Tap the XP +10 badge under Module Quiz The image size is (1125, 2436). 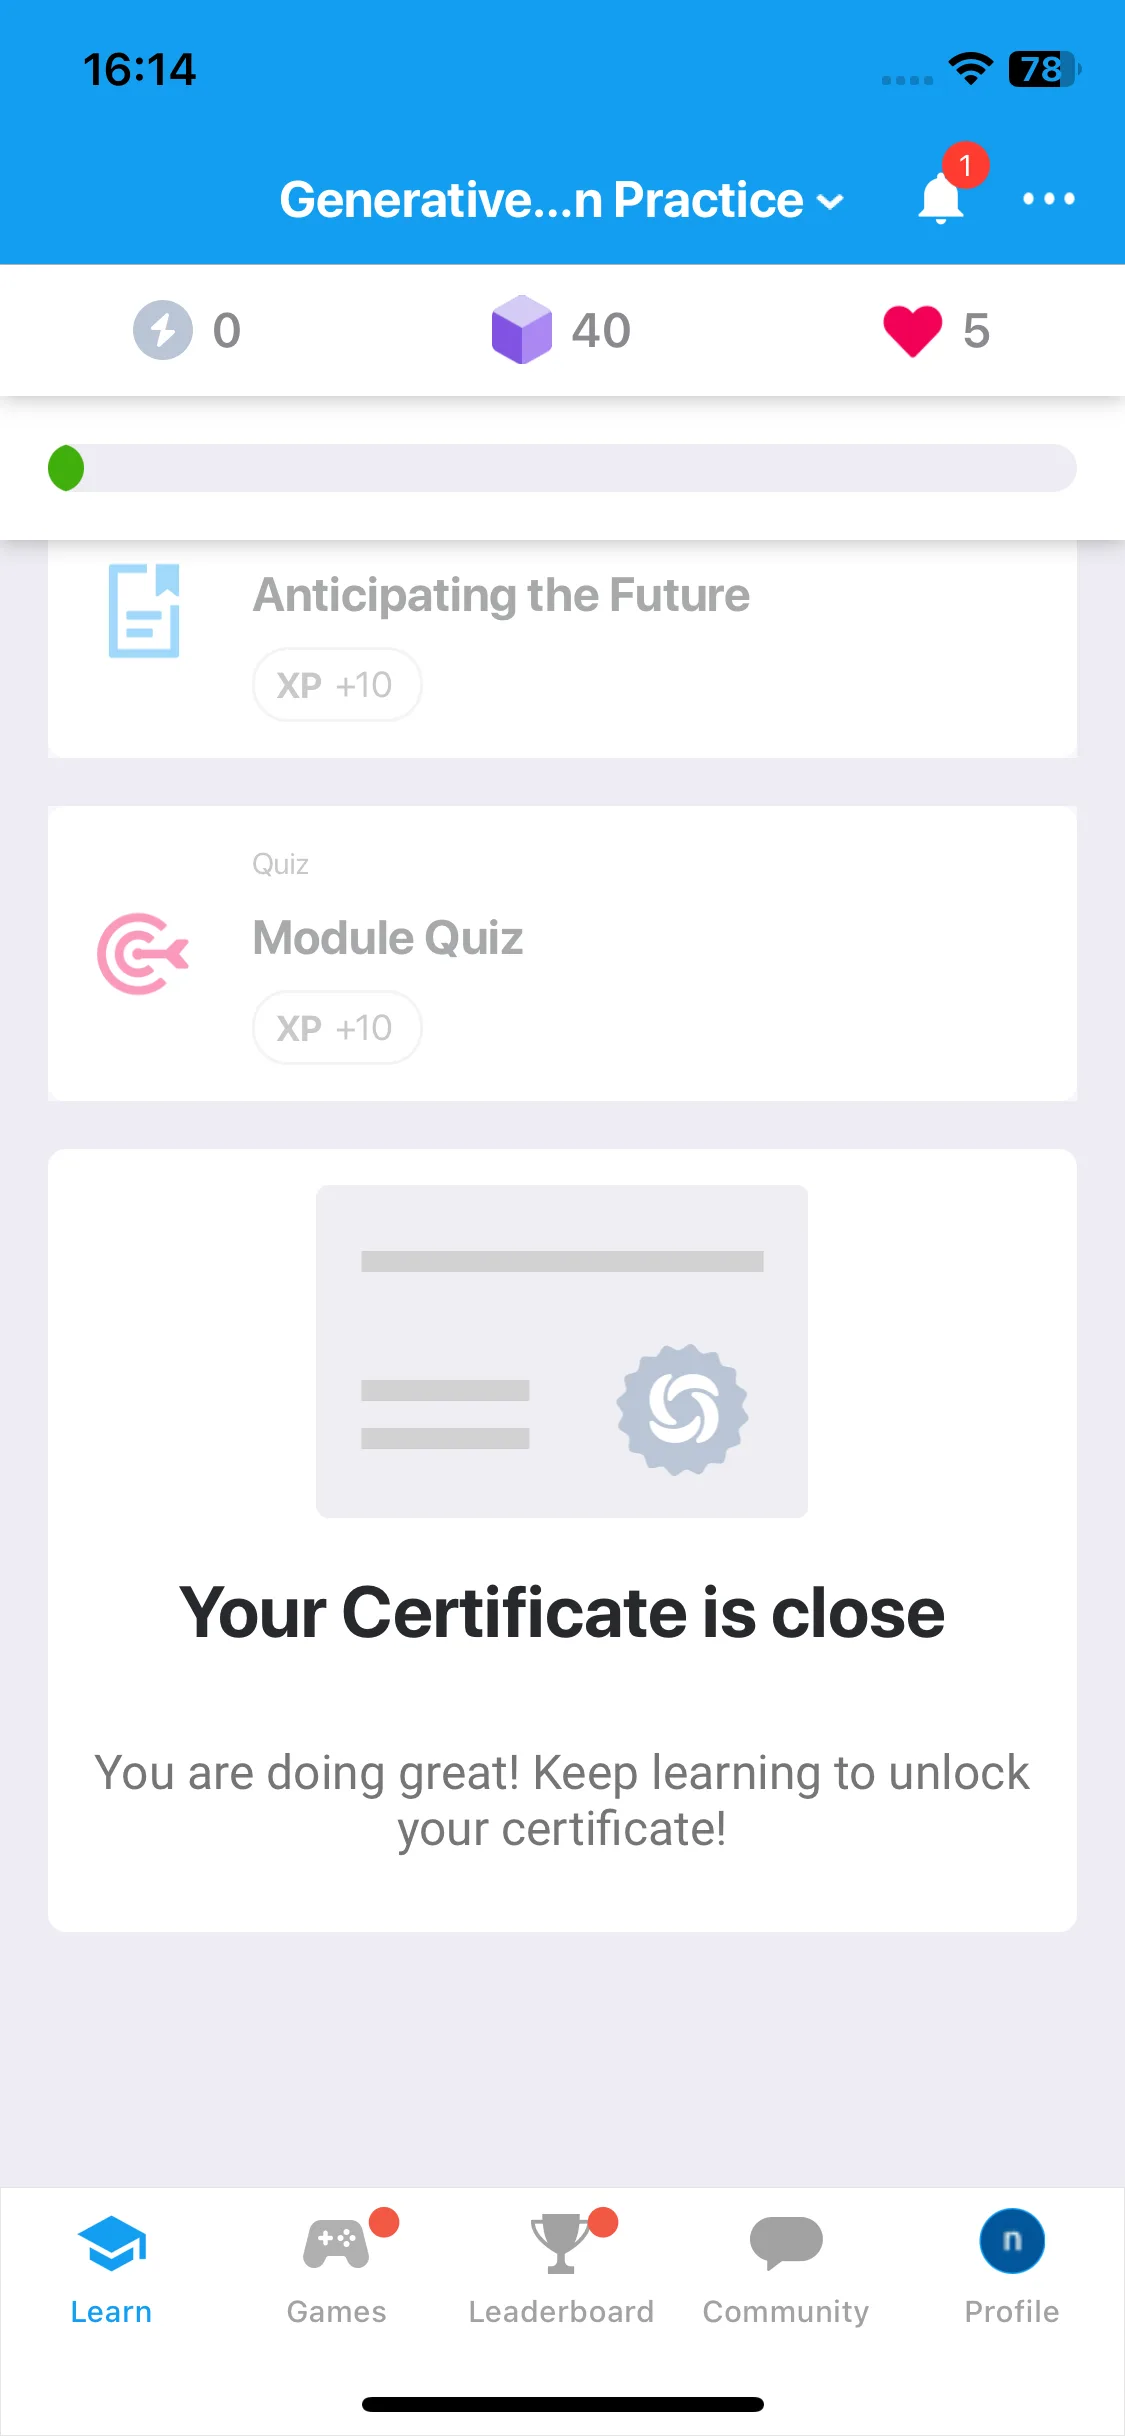pyautogui.click(x=337, y=1027)
